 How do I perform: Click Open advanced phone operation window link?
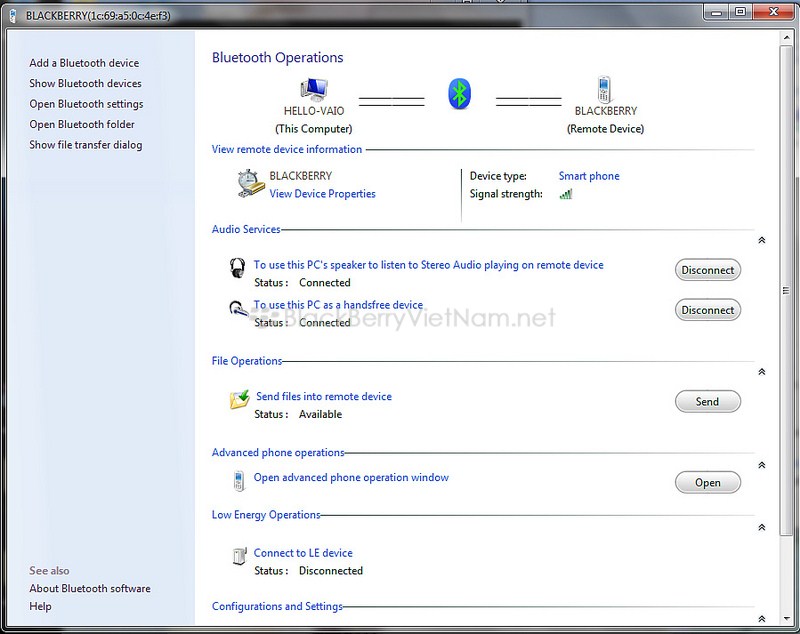tap(351, 477)
